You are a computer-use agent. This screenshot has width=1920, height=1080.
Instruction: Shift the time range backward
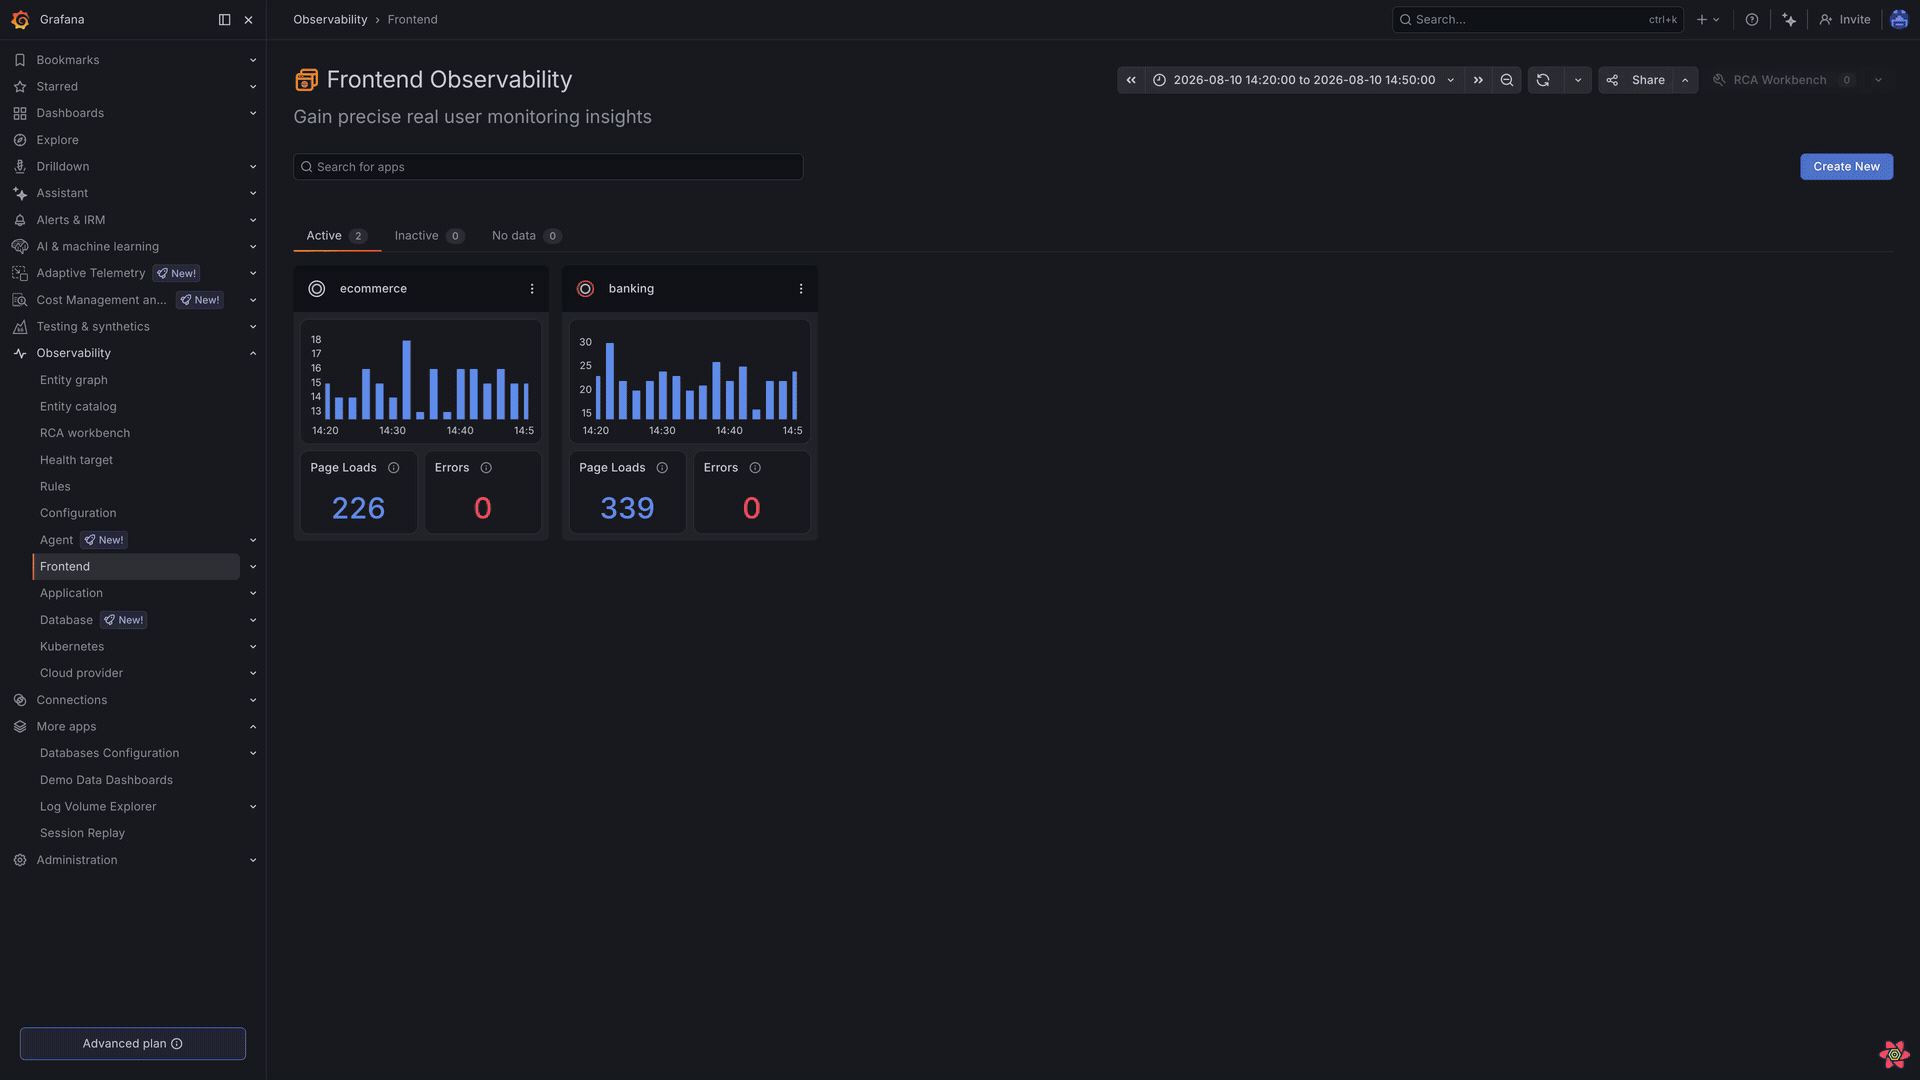(1131, 80)
